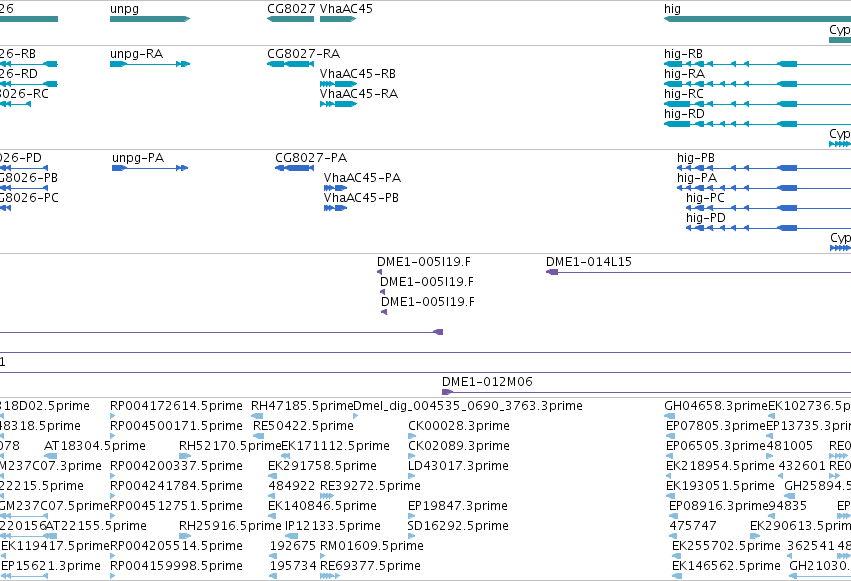Select the DME1-014L15 clone label
Screen dimensions: 851x581
tap(589, 262)
